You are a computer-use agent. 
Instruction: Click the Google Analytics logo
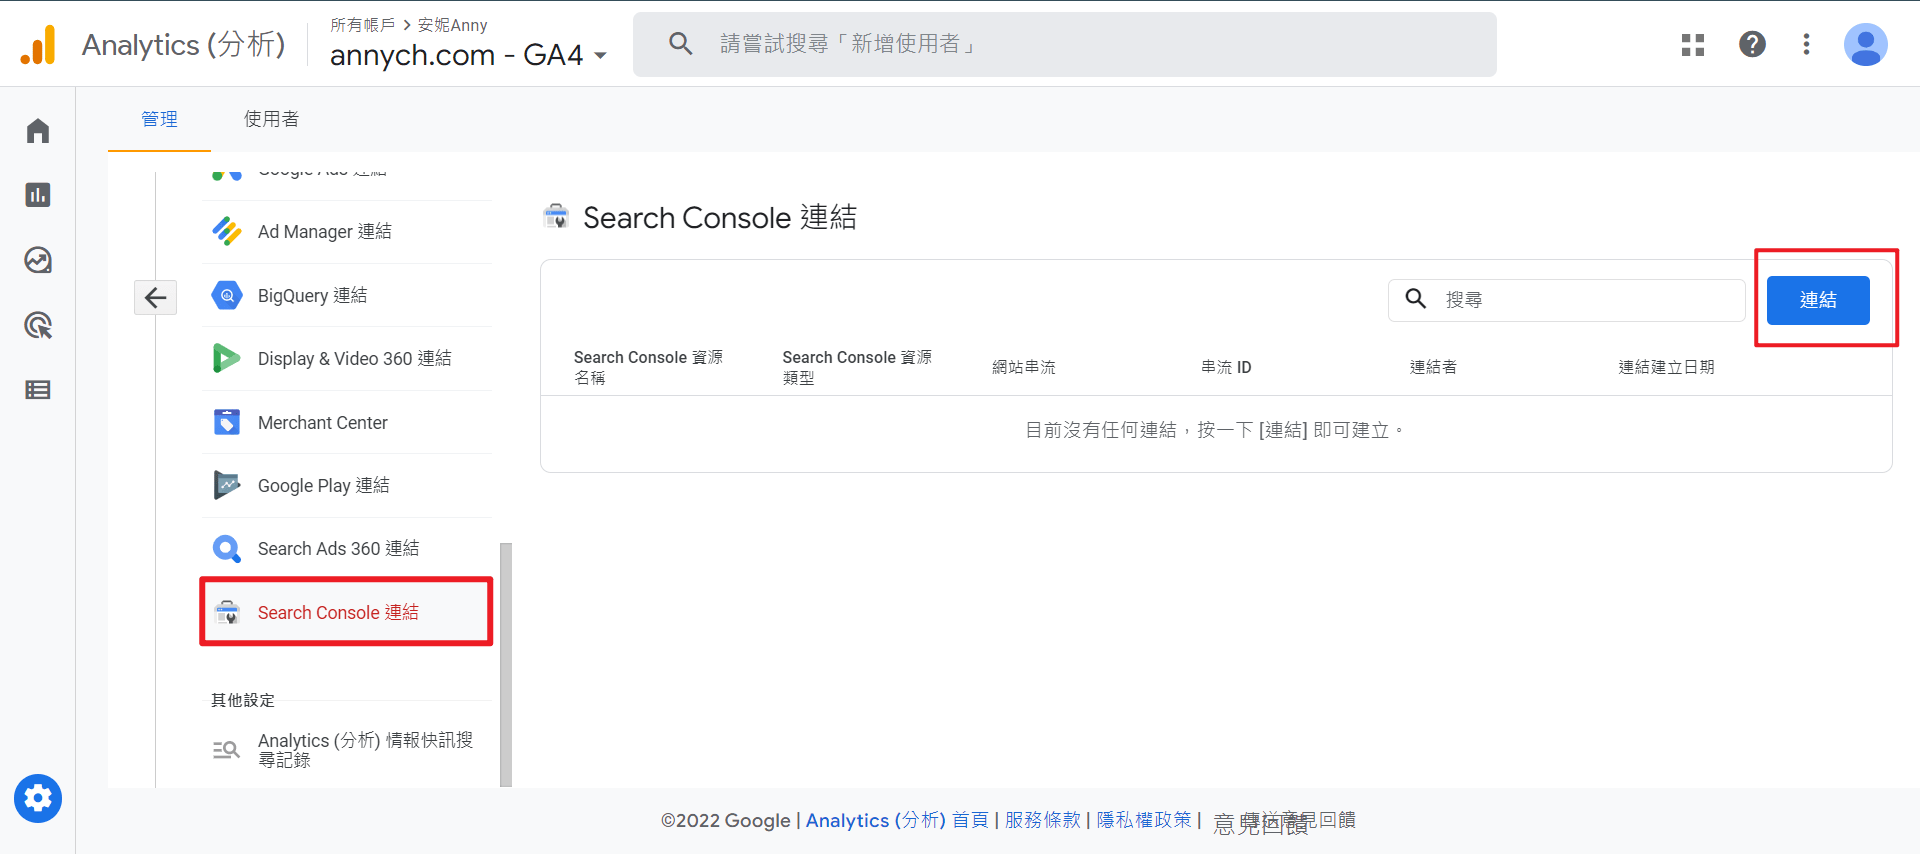(x=38, y=45)
